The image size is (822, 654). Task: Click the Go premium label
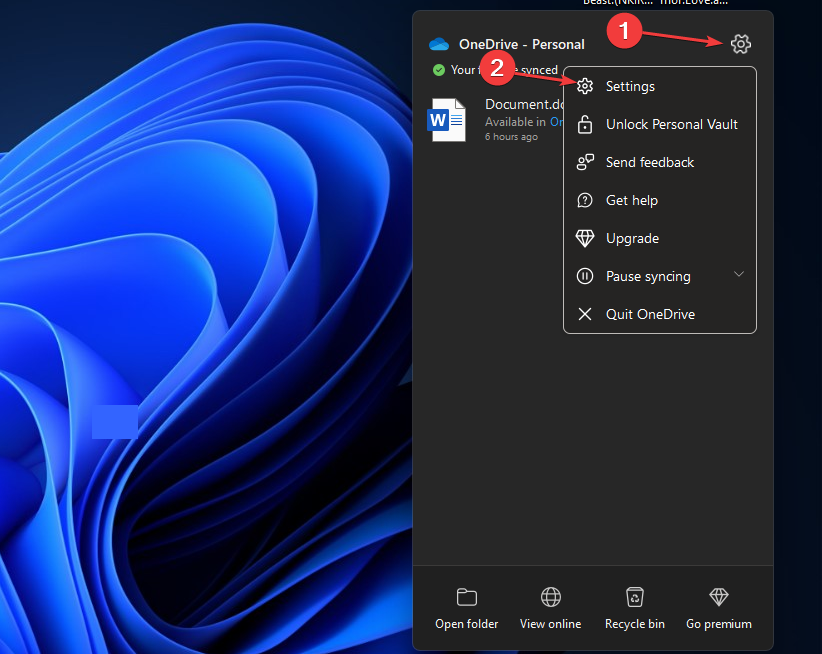pos(719,624)
